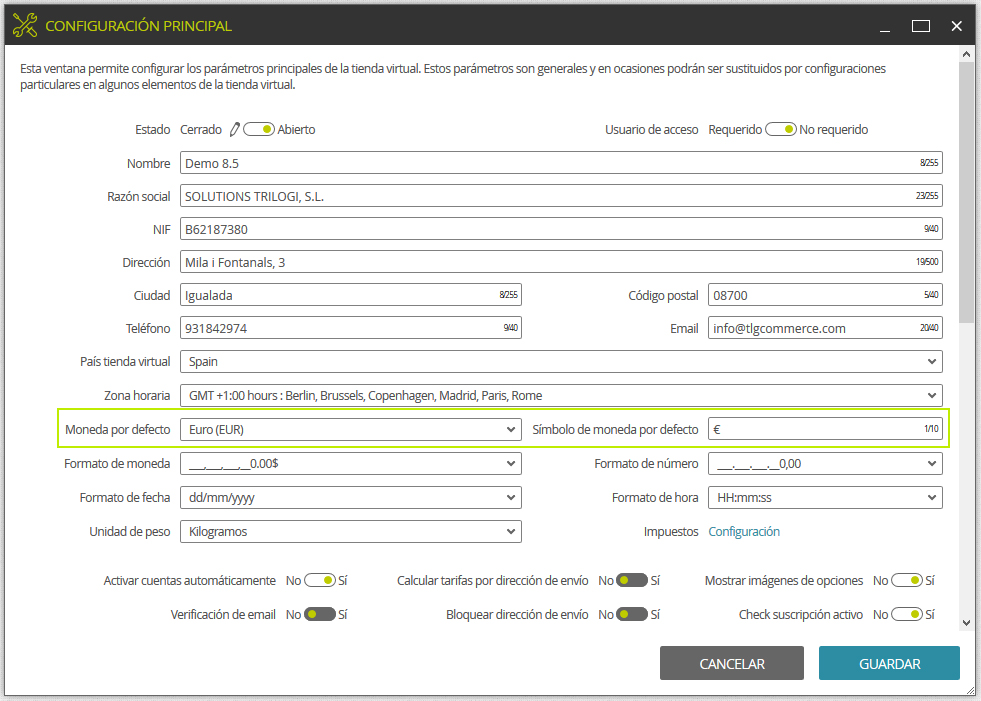Image resolution: width=981 pixels, height=701 pixels.
Task: Toggle the Usuario de acceso requerido switch
Action: point(781,130)
